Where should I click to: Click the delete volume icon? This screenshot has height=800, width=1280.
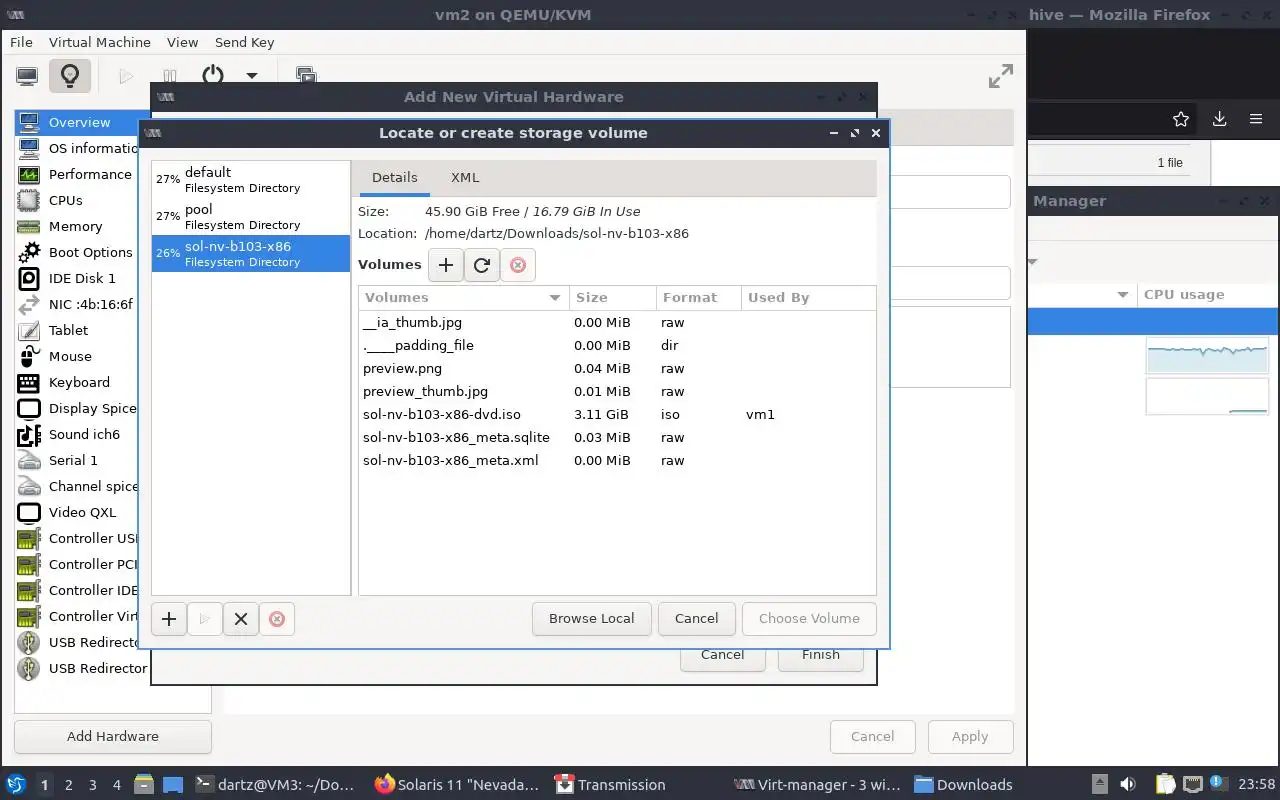click(518, 265)
